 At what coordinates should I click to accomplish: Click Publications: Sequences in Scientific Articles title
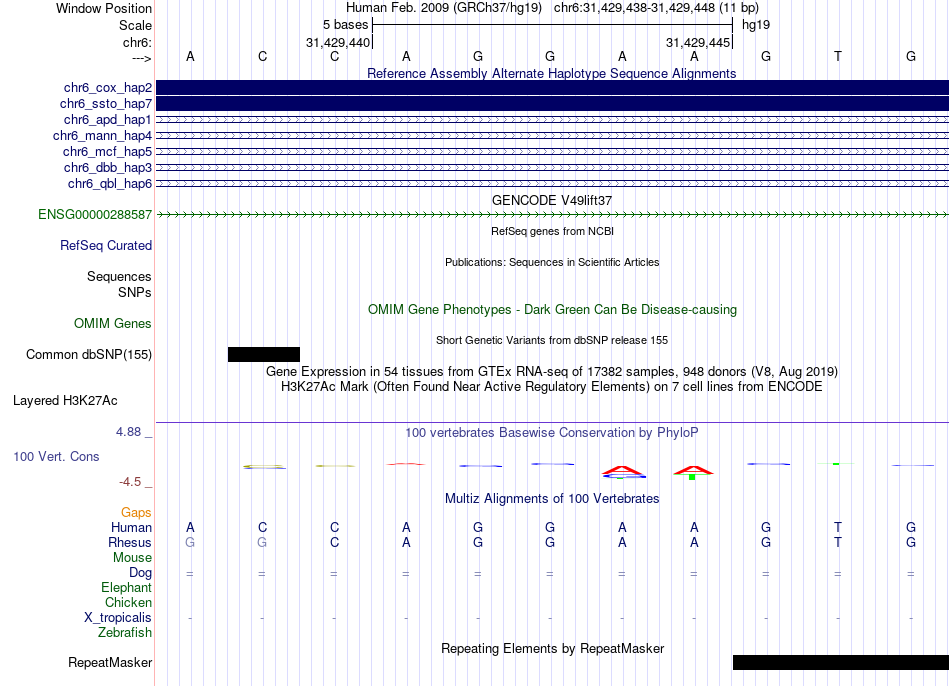coord(552,262)
